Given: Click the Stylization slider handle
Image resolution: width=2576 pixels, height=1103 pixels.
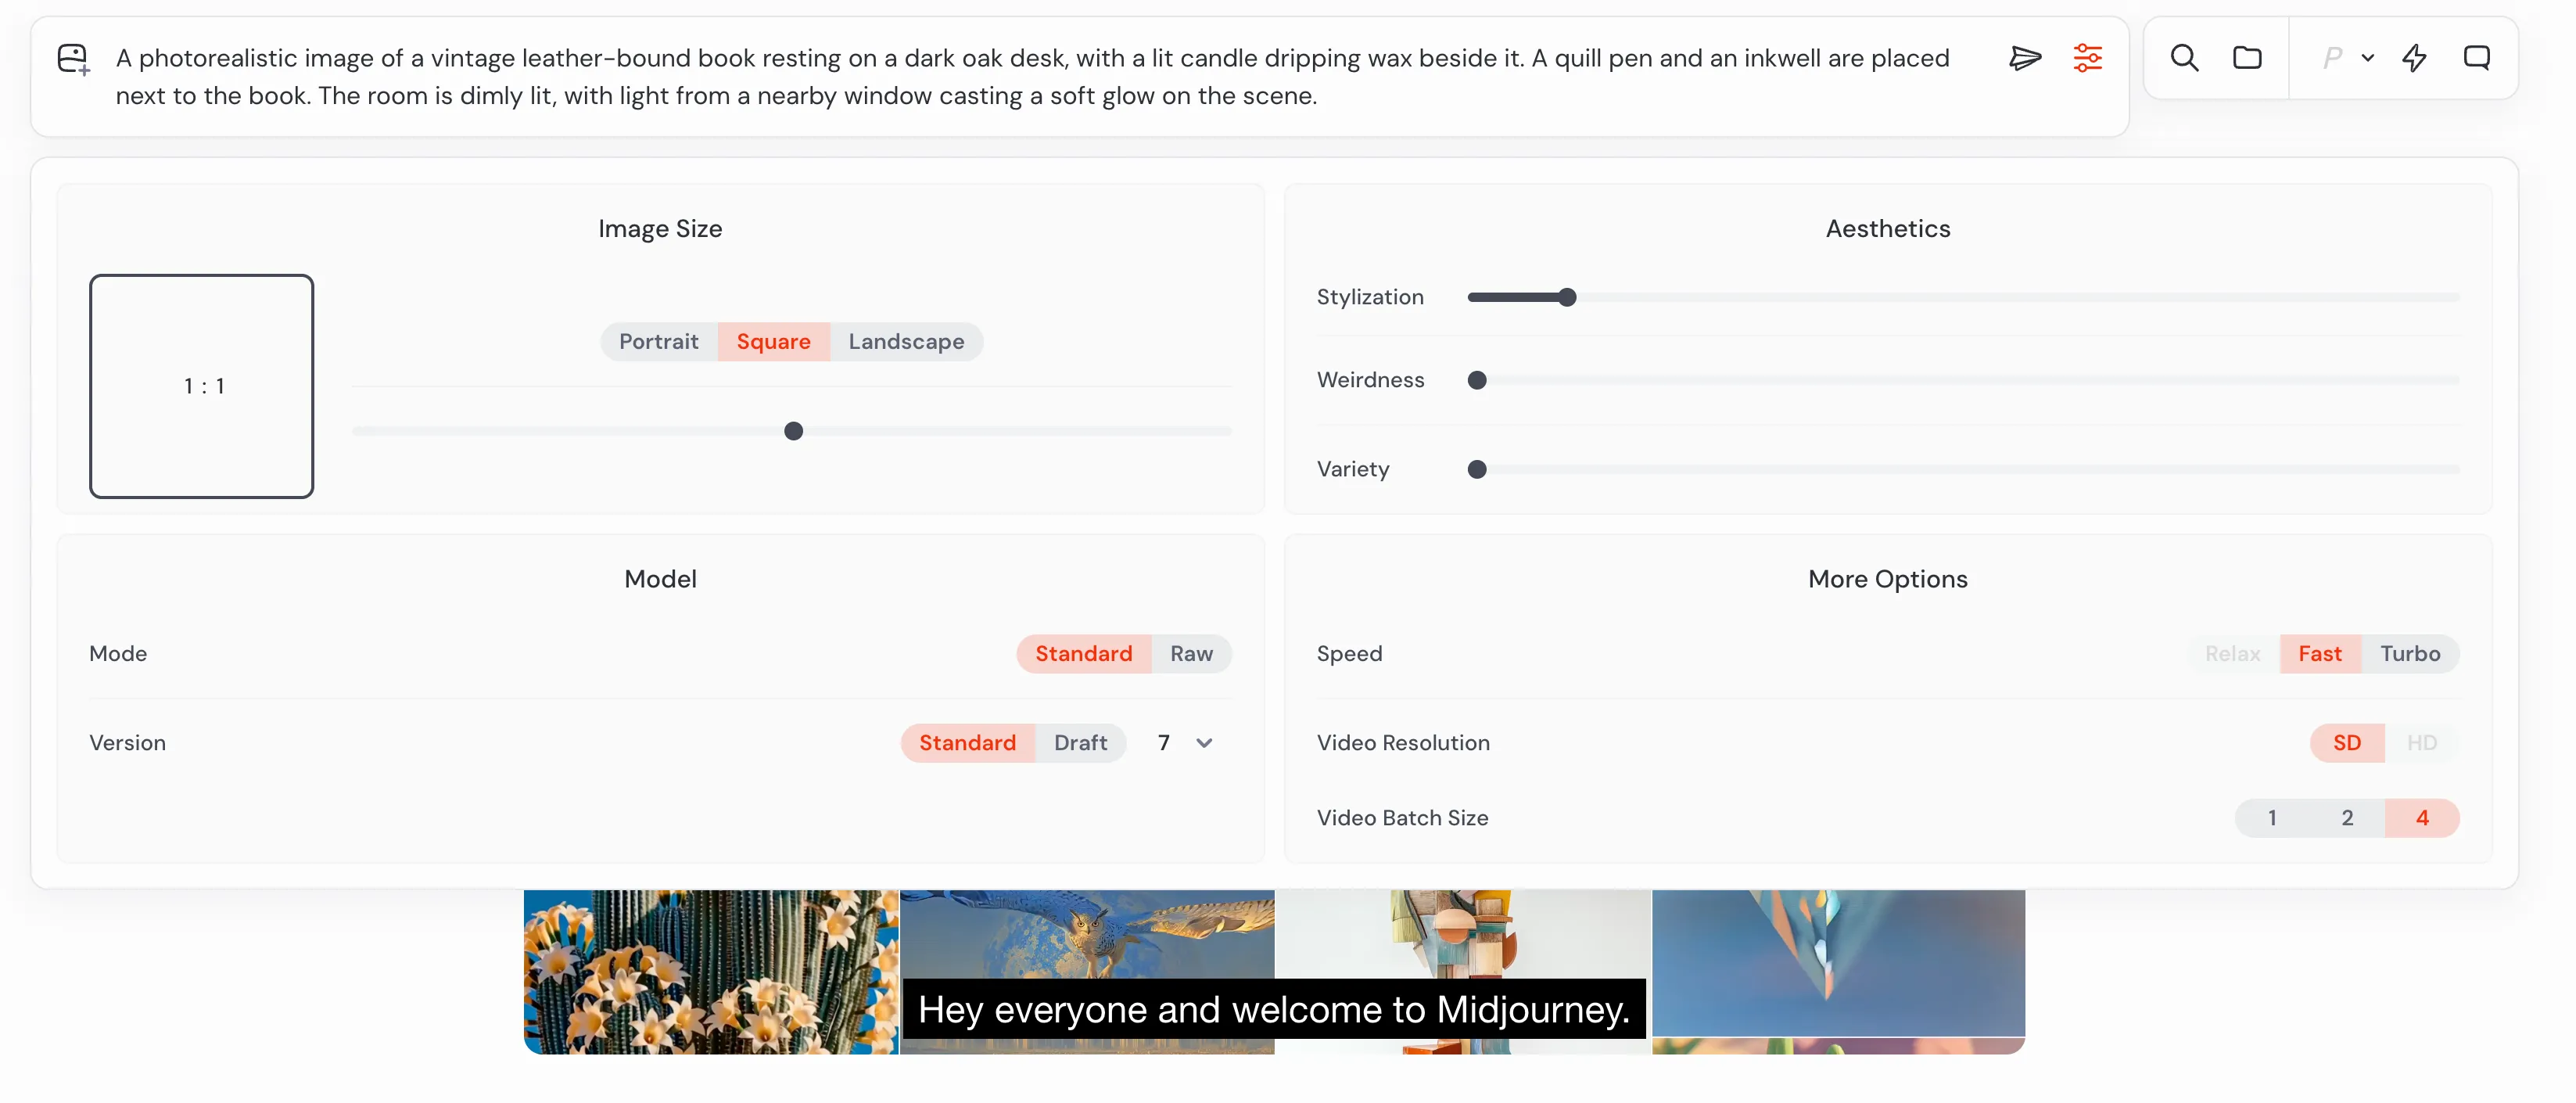Looking at the screenshot, I should [x=1567, y=297].
